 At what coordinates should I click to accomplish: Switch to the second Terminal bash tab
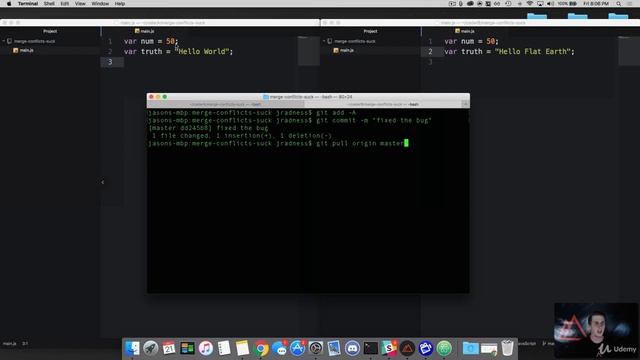point(383,104)
